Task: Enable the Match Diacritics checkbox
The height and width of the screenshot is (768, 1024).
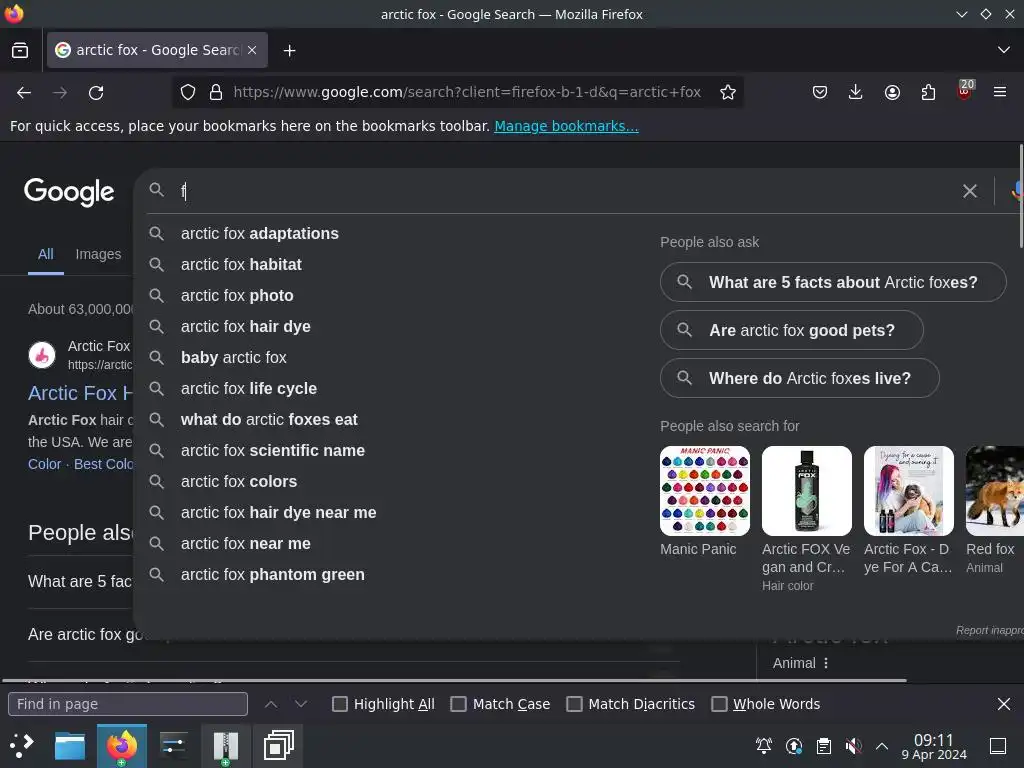Action: (x=574, y=704)
